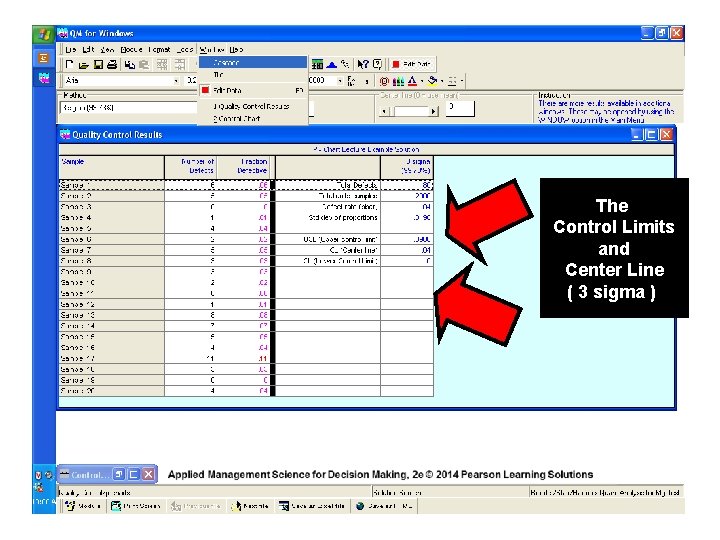Open the decimal format dropdown arrow
Viewport: 720px width, 540px height.
(x=340, y=81)
